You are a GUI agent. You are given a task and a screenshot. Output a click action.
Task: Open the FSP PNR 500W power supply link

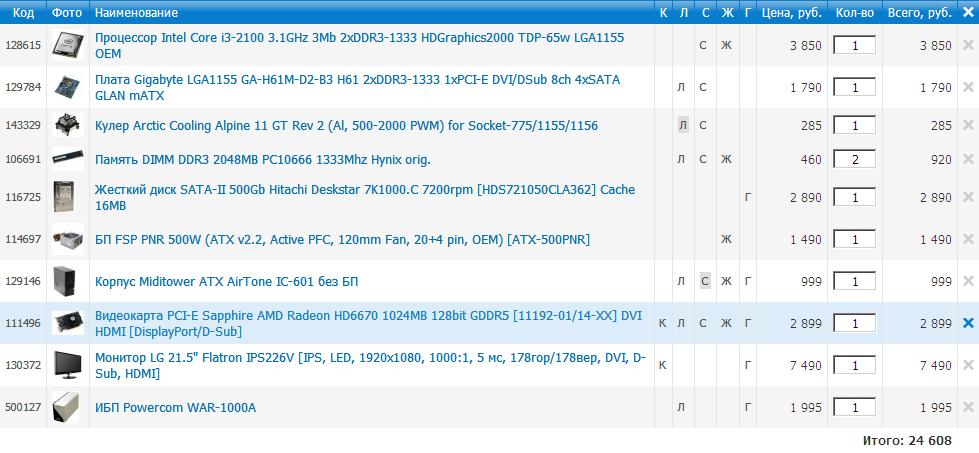[341, 239]
